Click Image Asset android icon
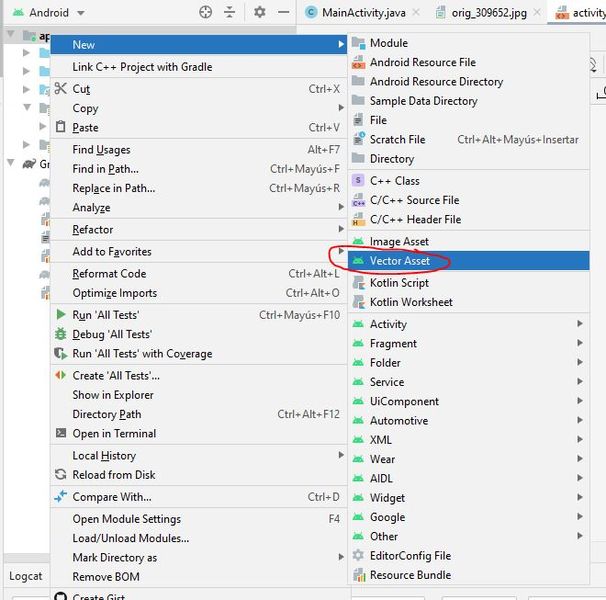This screenshot has height=600, width=606. click(358, 241)
